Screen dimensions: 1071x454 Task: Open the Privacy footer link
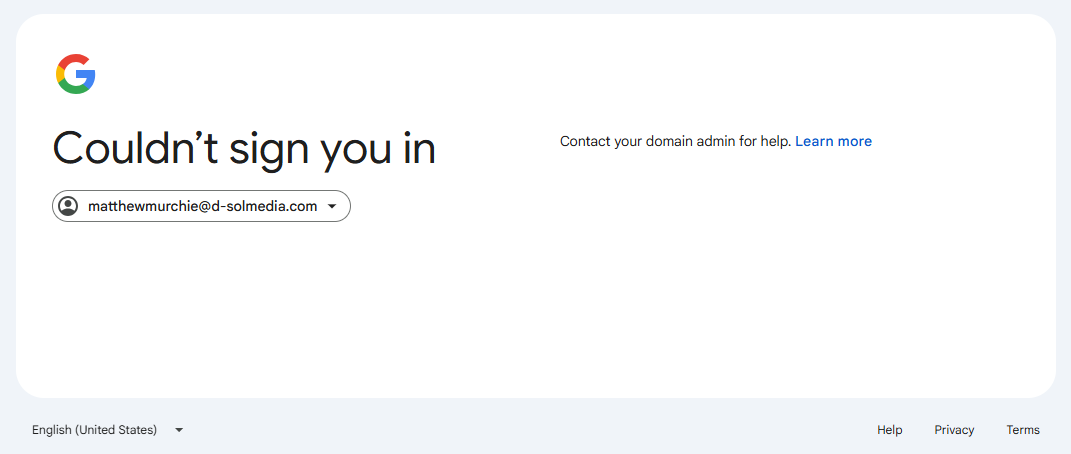pos(954,430)
